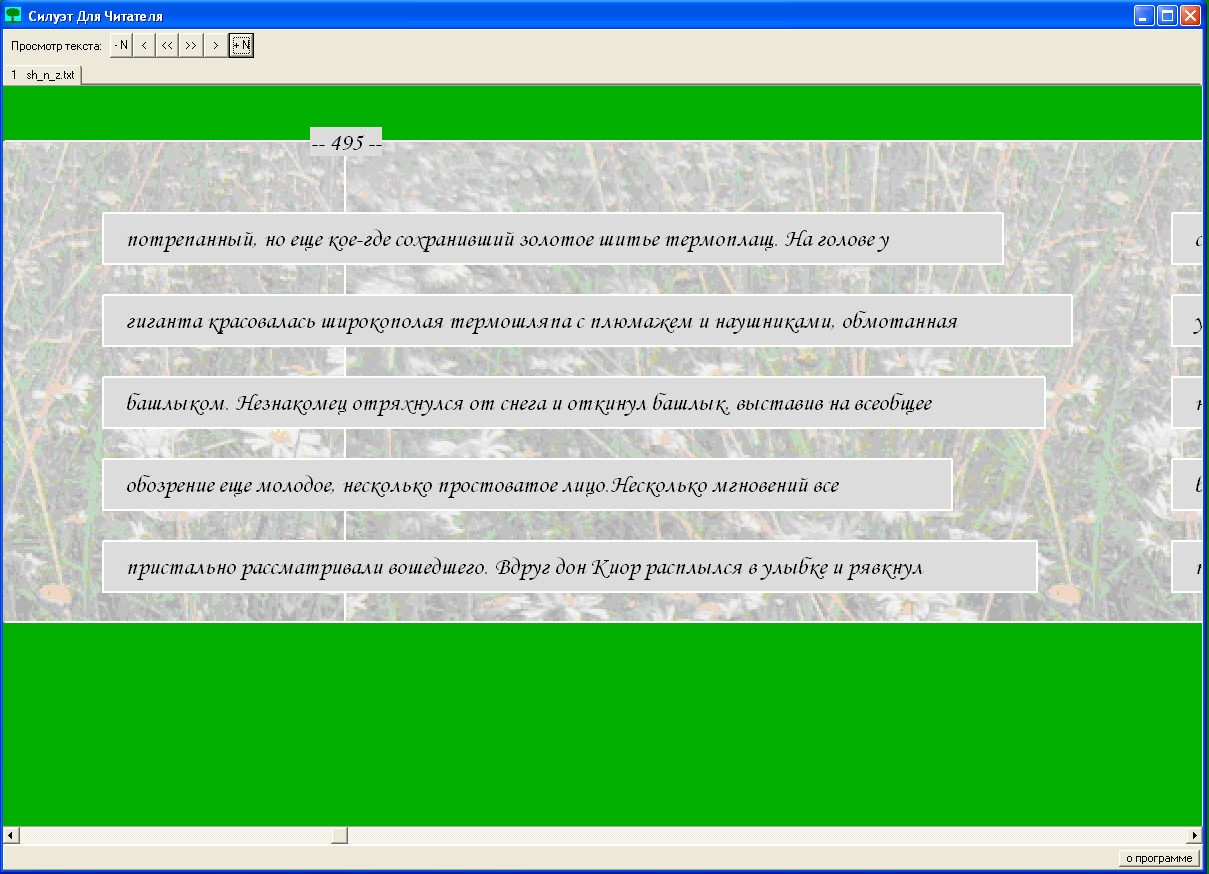Maximize the Силуэт Для Читателя window

click(1167, 16)
